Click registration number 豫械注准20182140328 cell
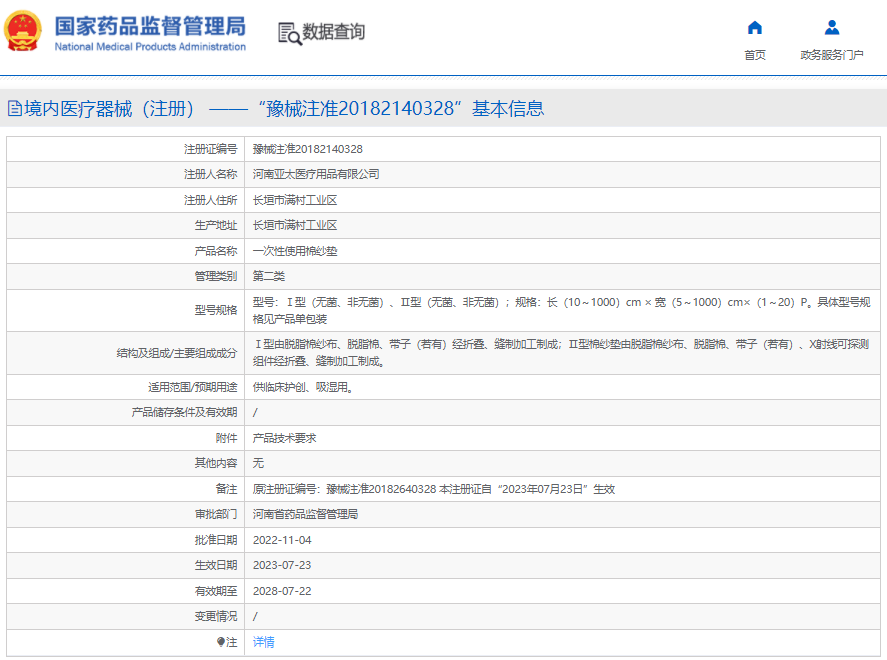The image size is (887, 660). click(562, 149)
